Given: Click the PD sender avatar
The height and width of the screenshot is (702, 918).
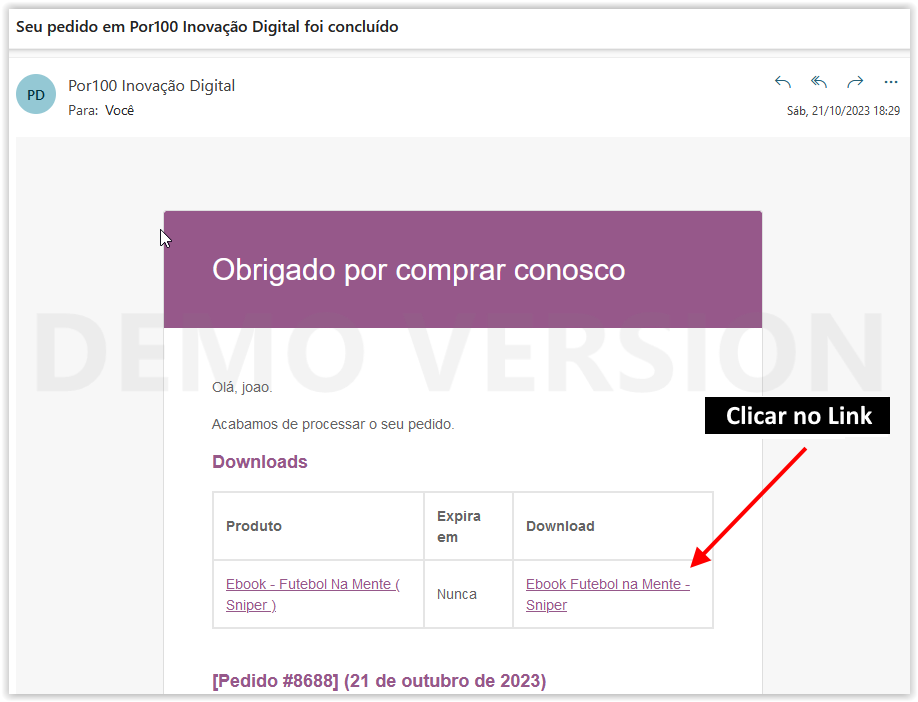Looking at the screenshot, I should pos(36,95).
